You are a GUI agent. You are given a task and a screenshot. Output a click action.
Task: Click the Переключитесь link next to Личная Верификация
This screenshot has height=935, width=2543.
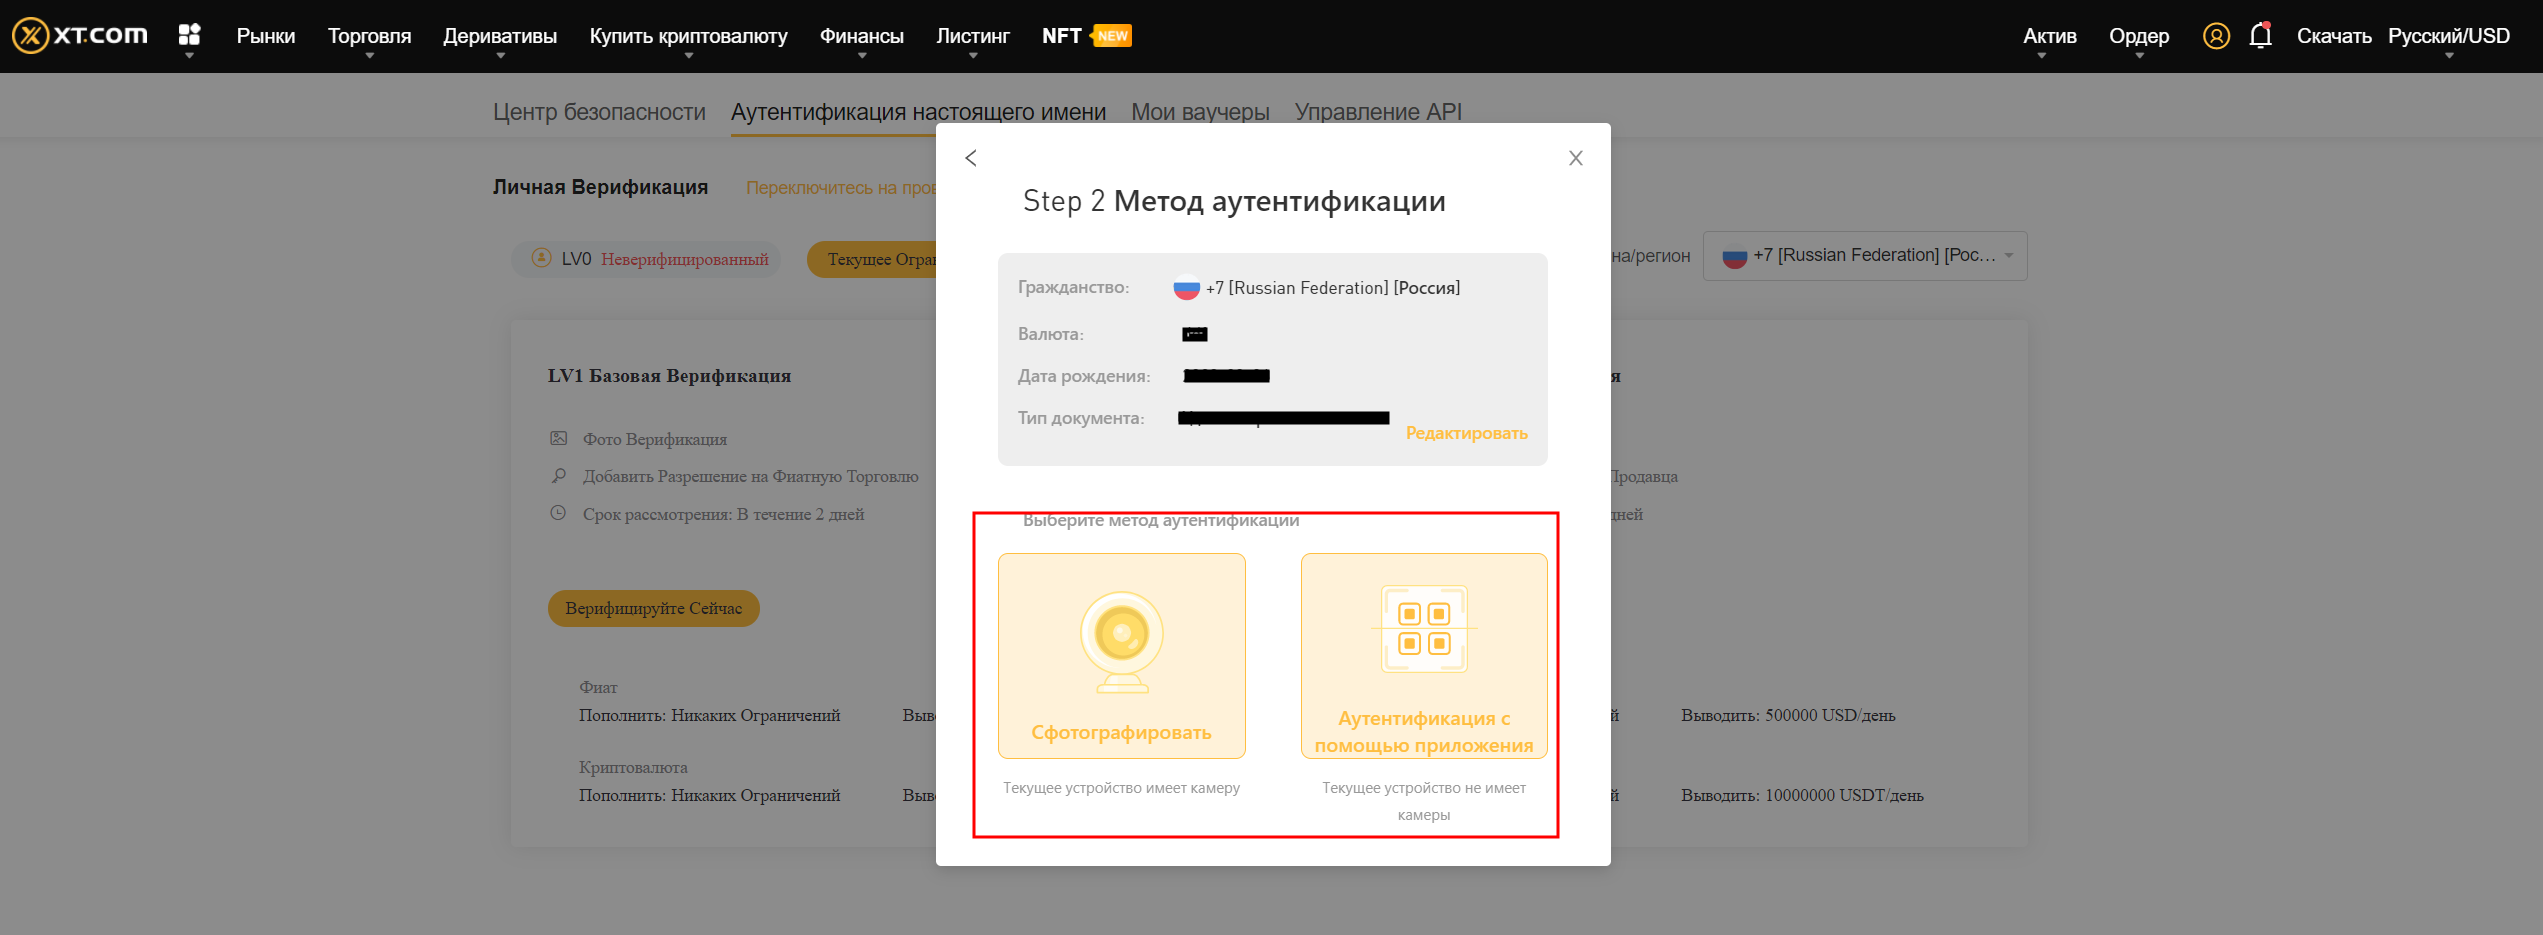[841, 188]
